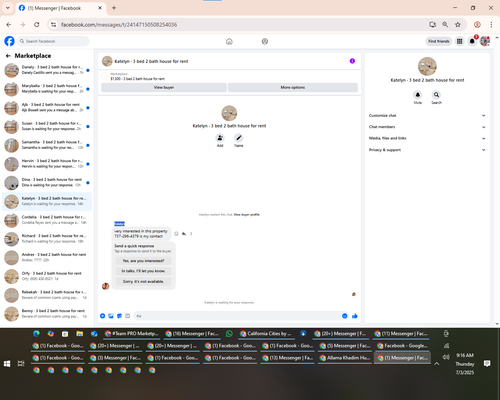The image size is (500, 400).
Task: Send 'Sorry, it's not available.' quick response
Action: (143, 281)
